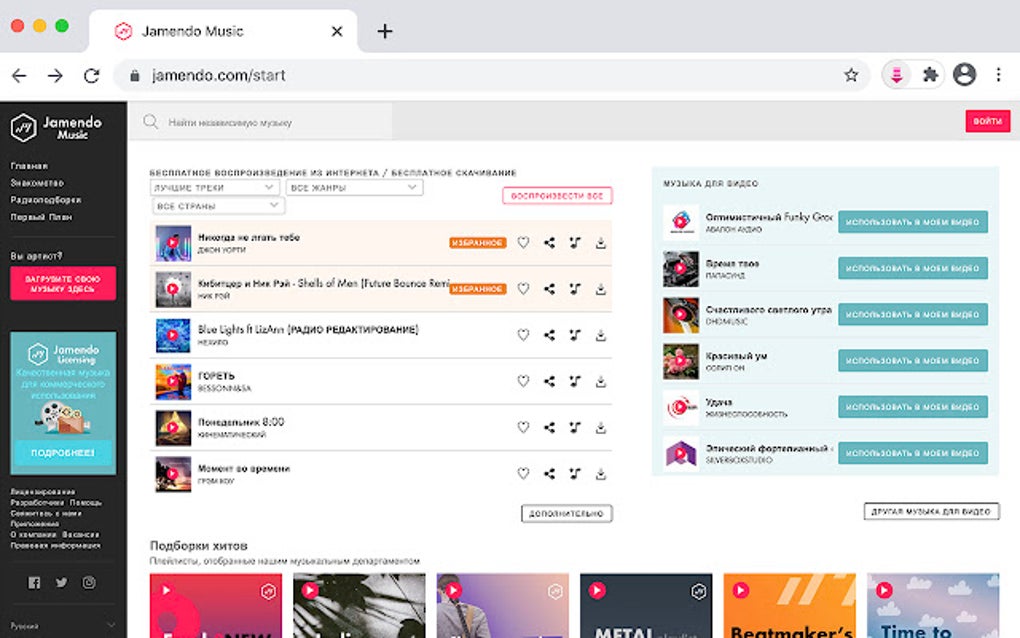Expand «Все страны» country dropdown
The image size is (1020, 638).
(217, 206)
